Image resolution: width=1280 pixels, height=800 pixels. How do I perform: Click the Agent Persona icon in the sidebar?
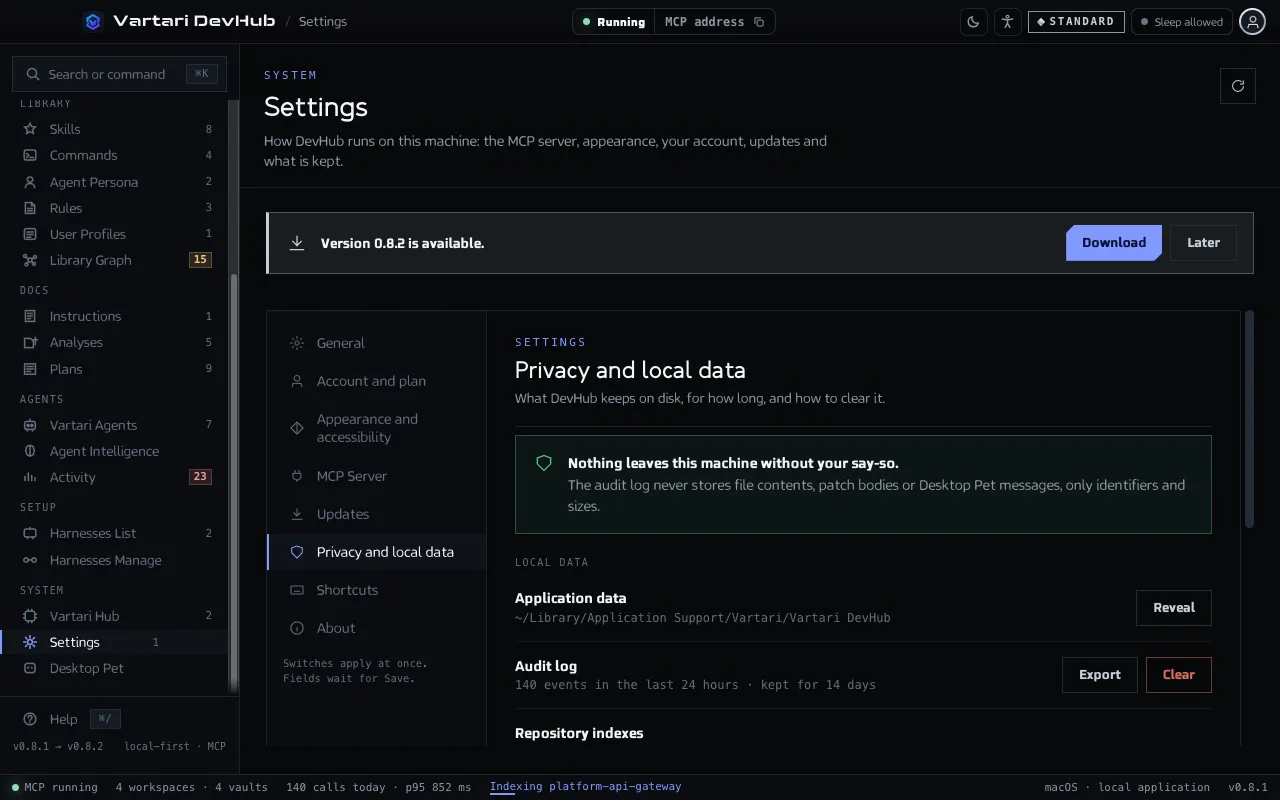(30, 182)
